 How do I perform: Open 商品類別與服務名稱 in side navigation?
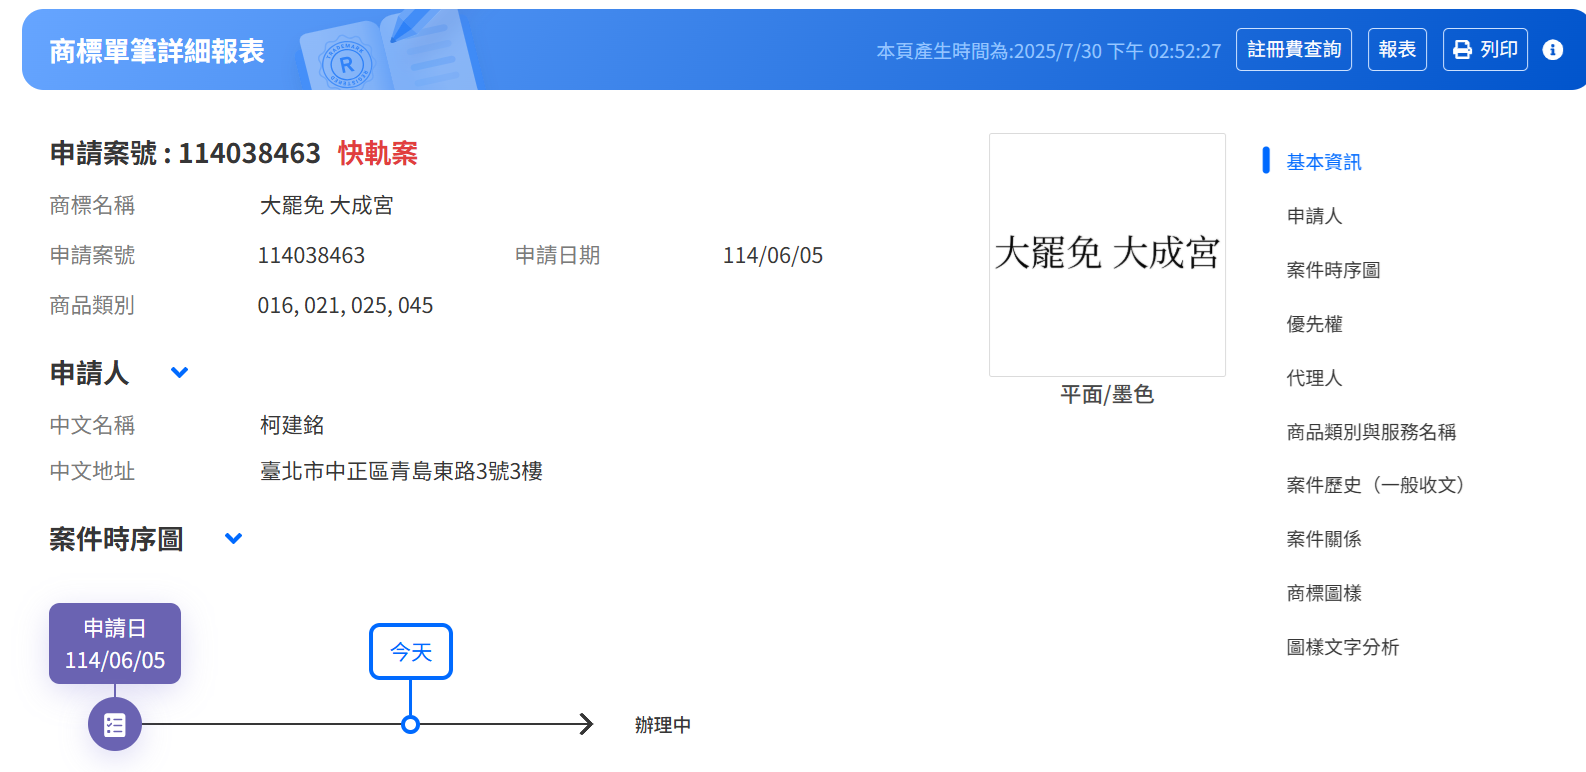click(1371, 432)
